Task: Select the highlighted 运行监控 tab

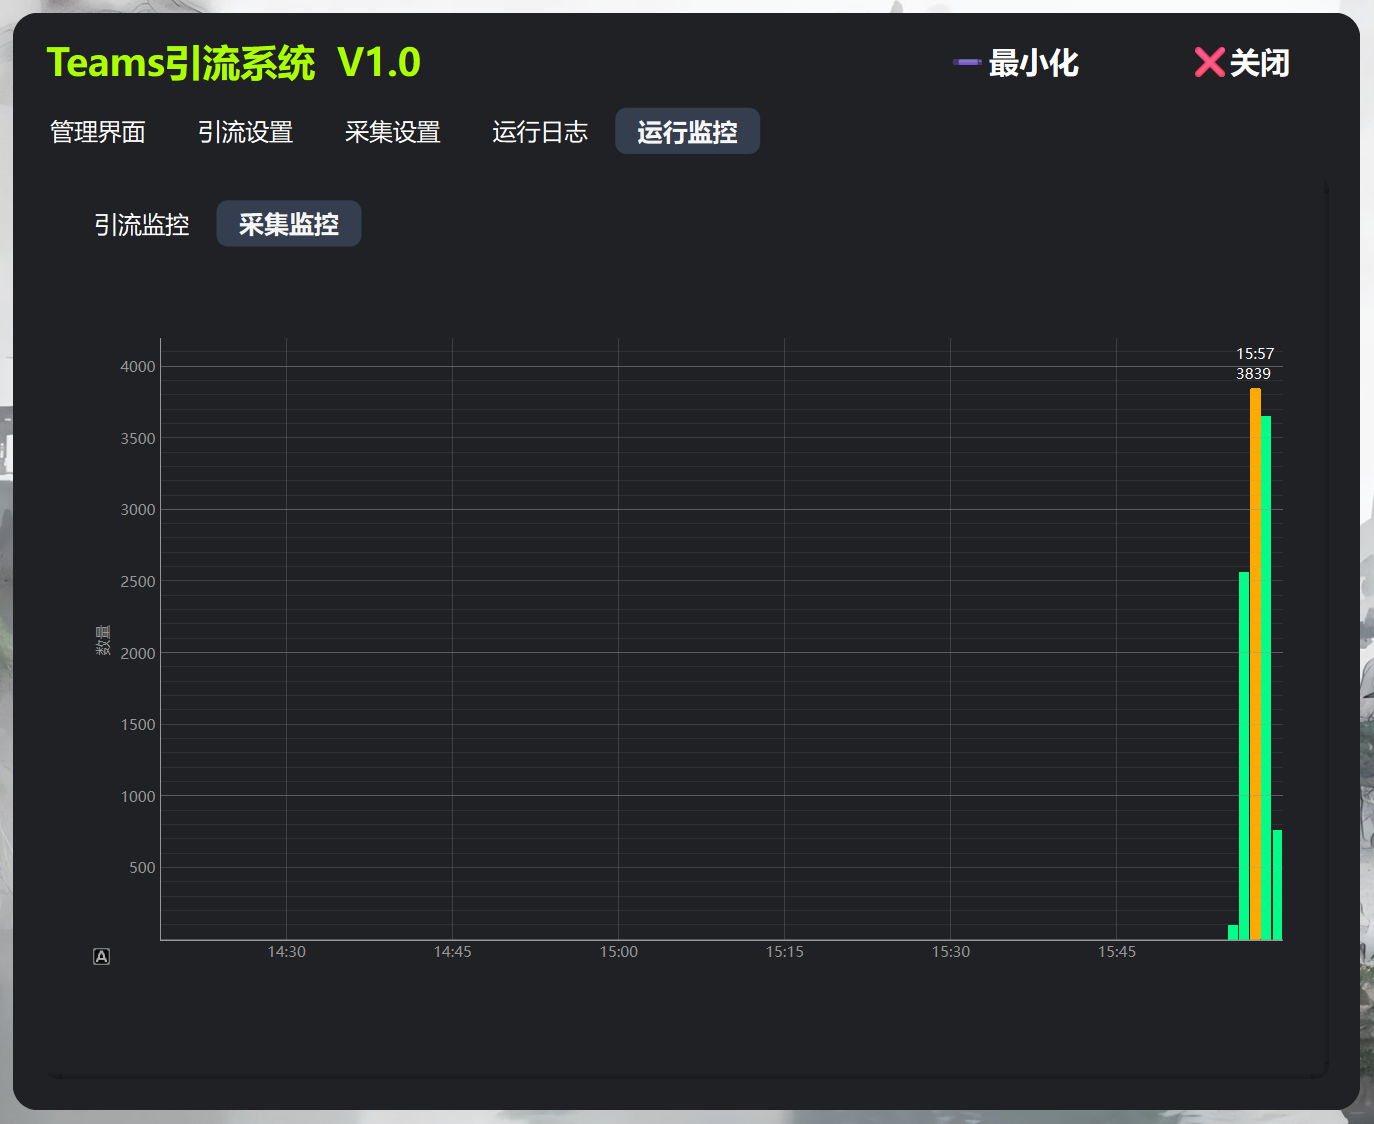Action: pyautogui.click(x=687, y=131)
